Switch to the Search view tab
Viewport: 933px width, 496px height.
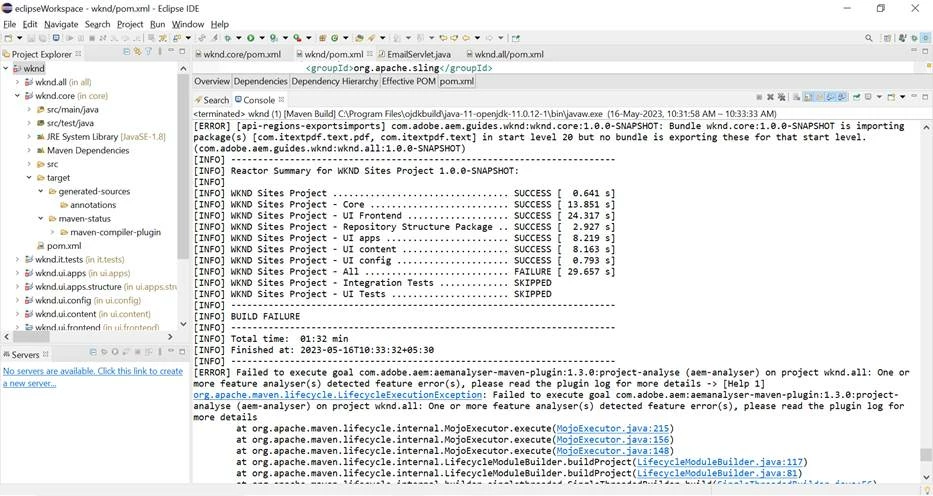[212, 100]
